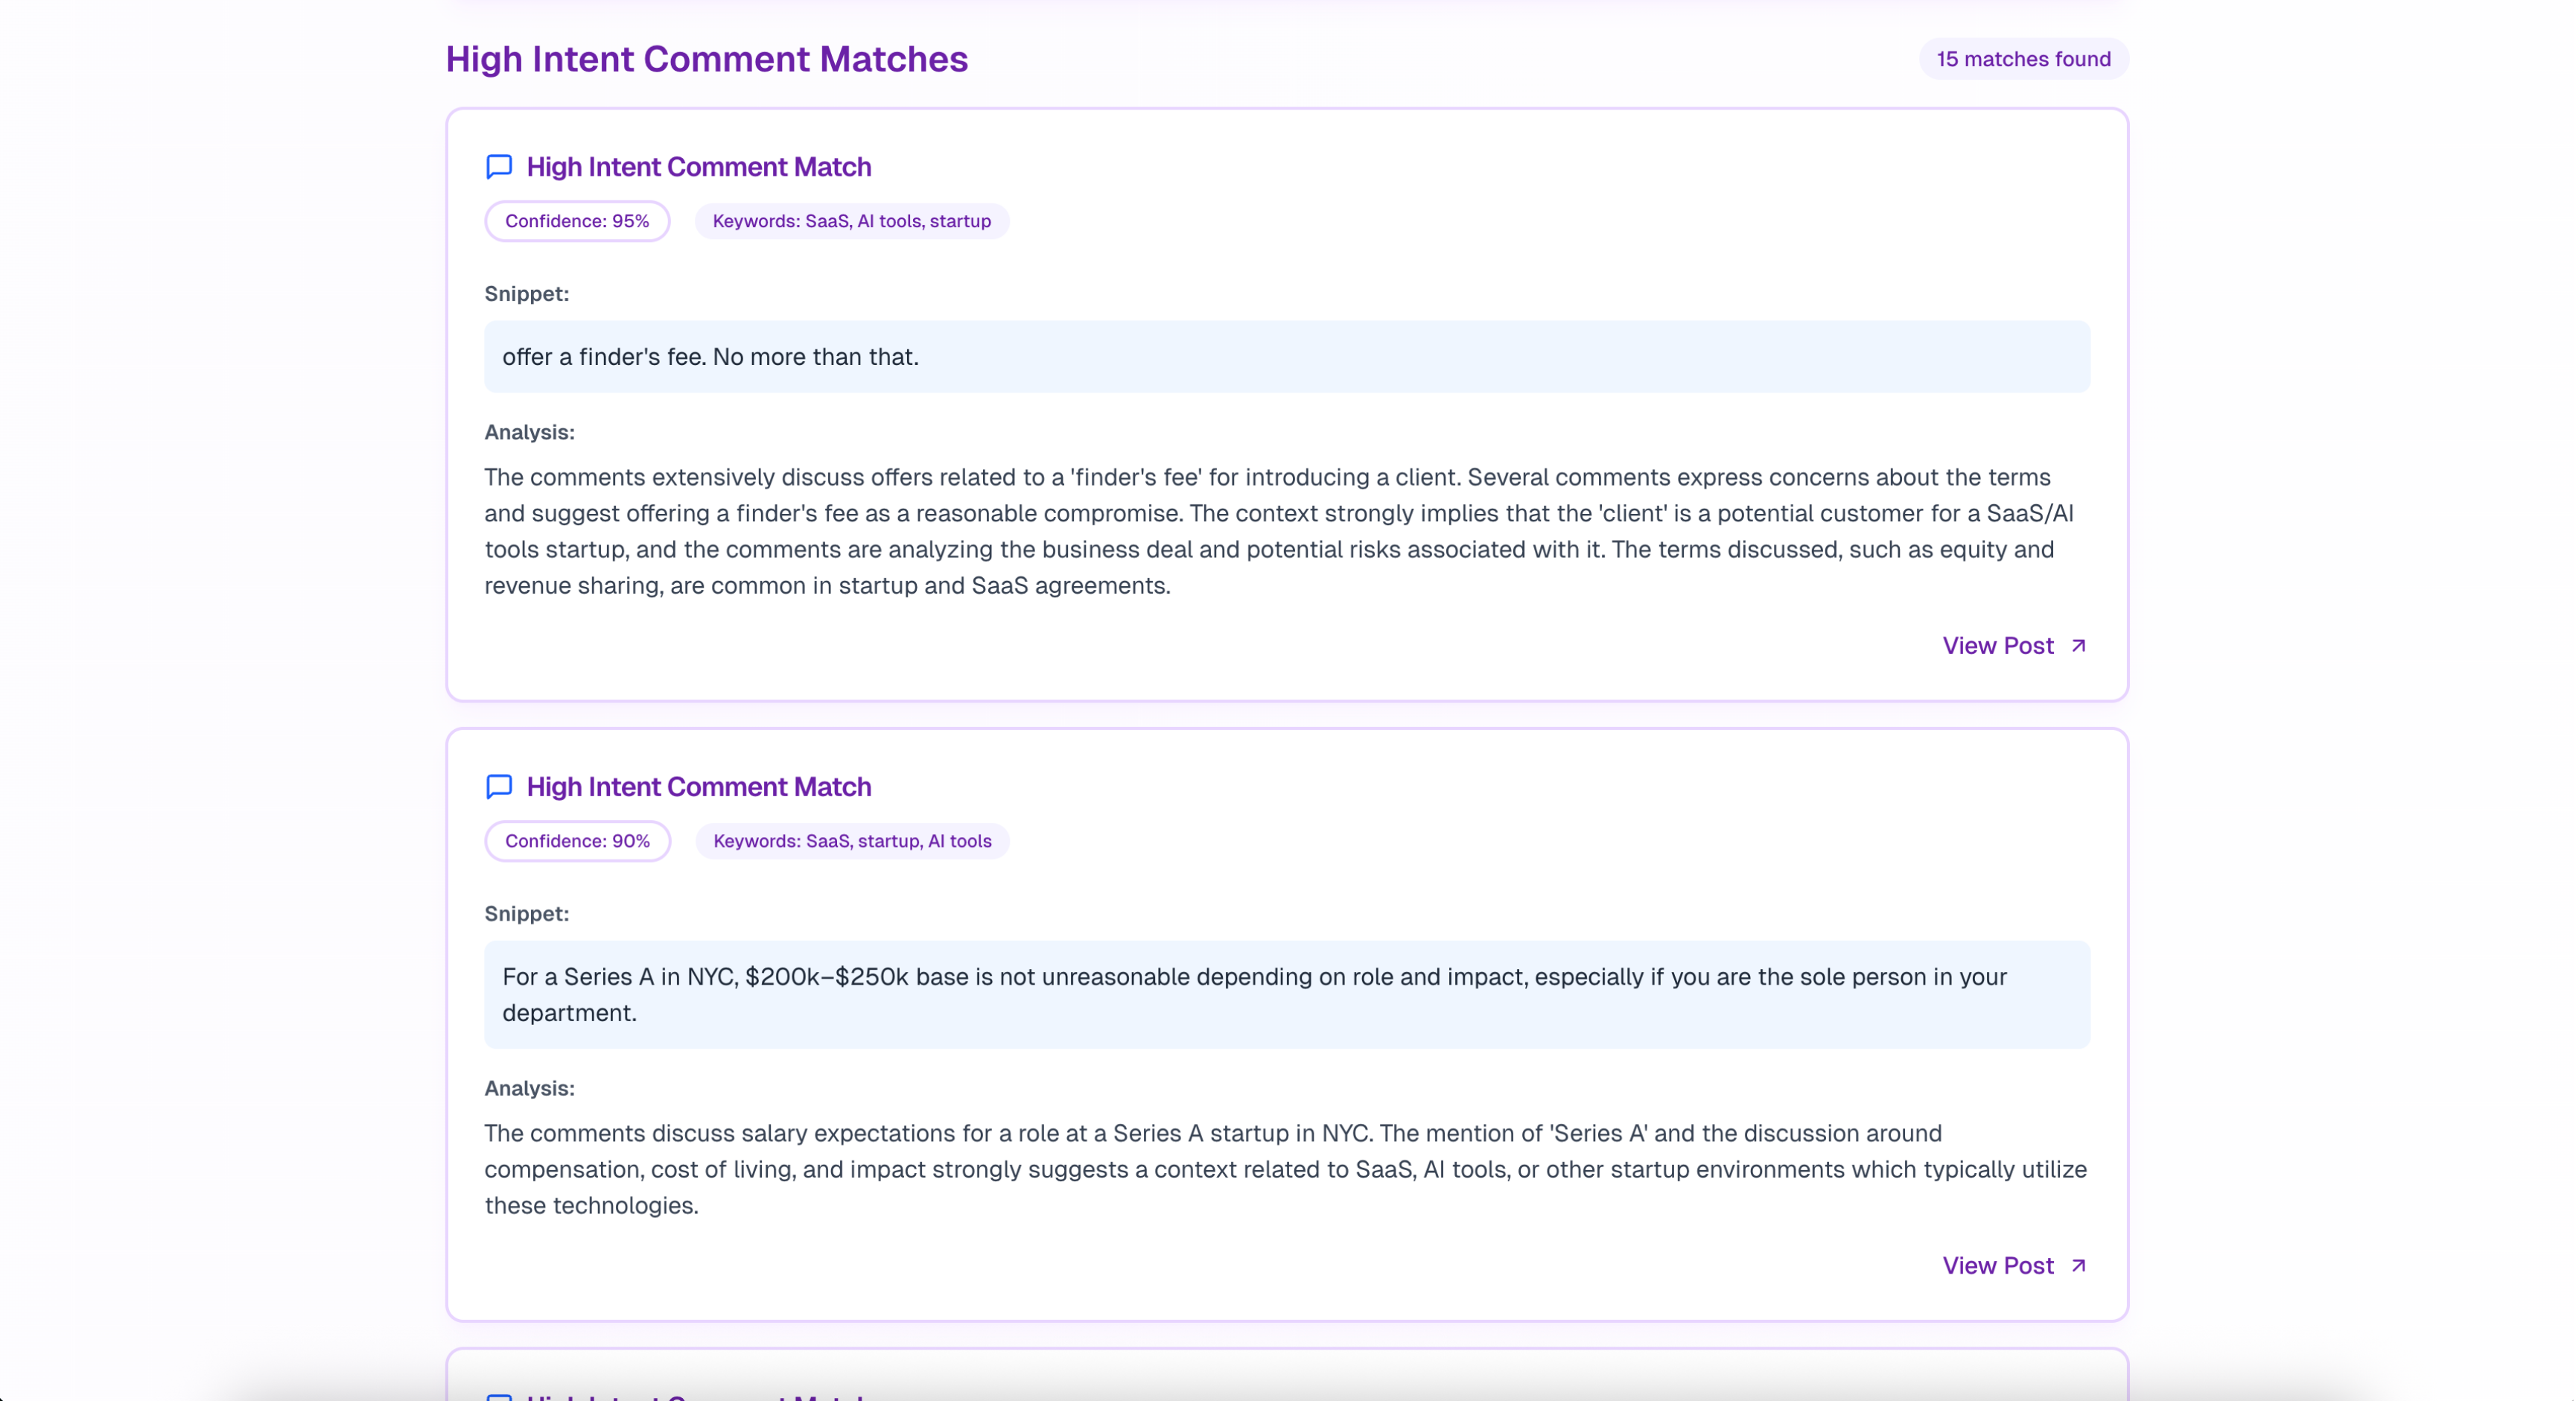Click arrow icon beside second View Post
The height and width of the screenshot is (1401, 2576).
(2078, 1266)
